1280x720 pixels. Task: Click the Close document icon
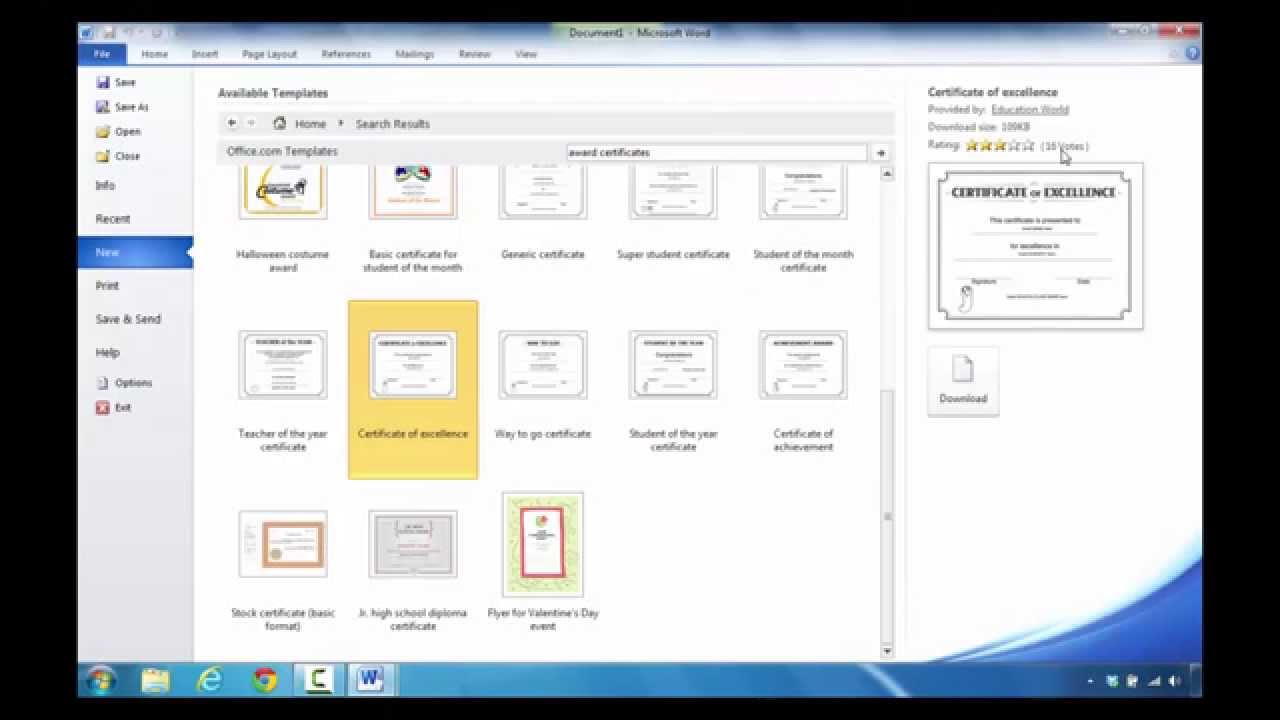coord(102,156)
